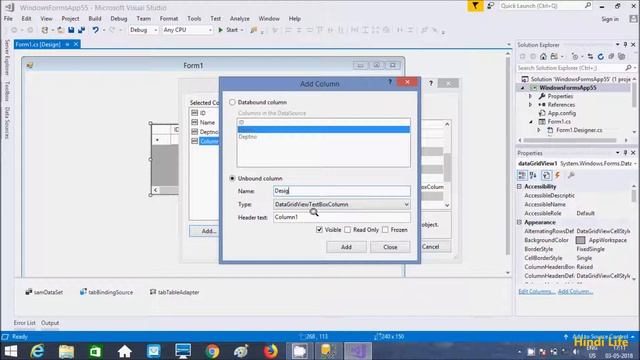Screen dimensions: 640x360
Task: Collapse the Appearance property category
Action: [520, 222]
